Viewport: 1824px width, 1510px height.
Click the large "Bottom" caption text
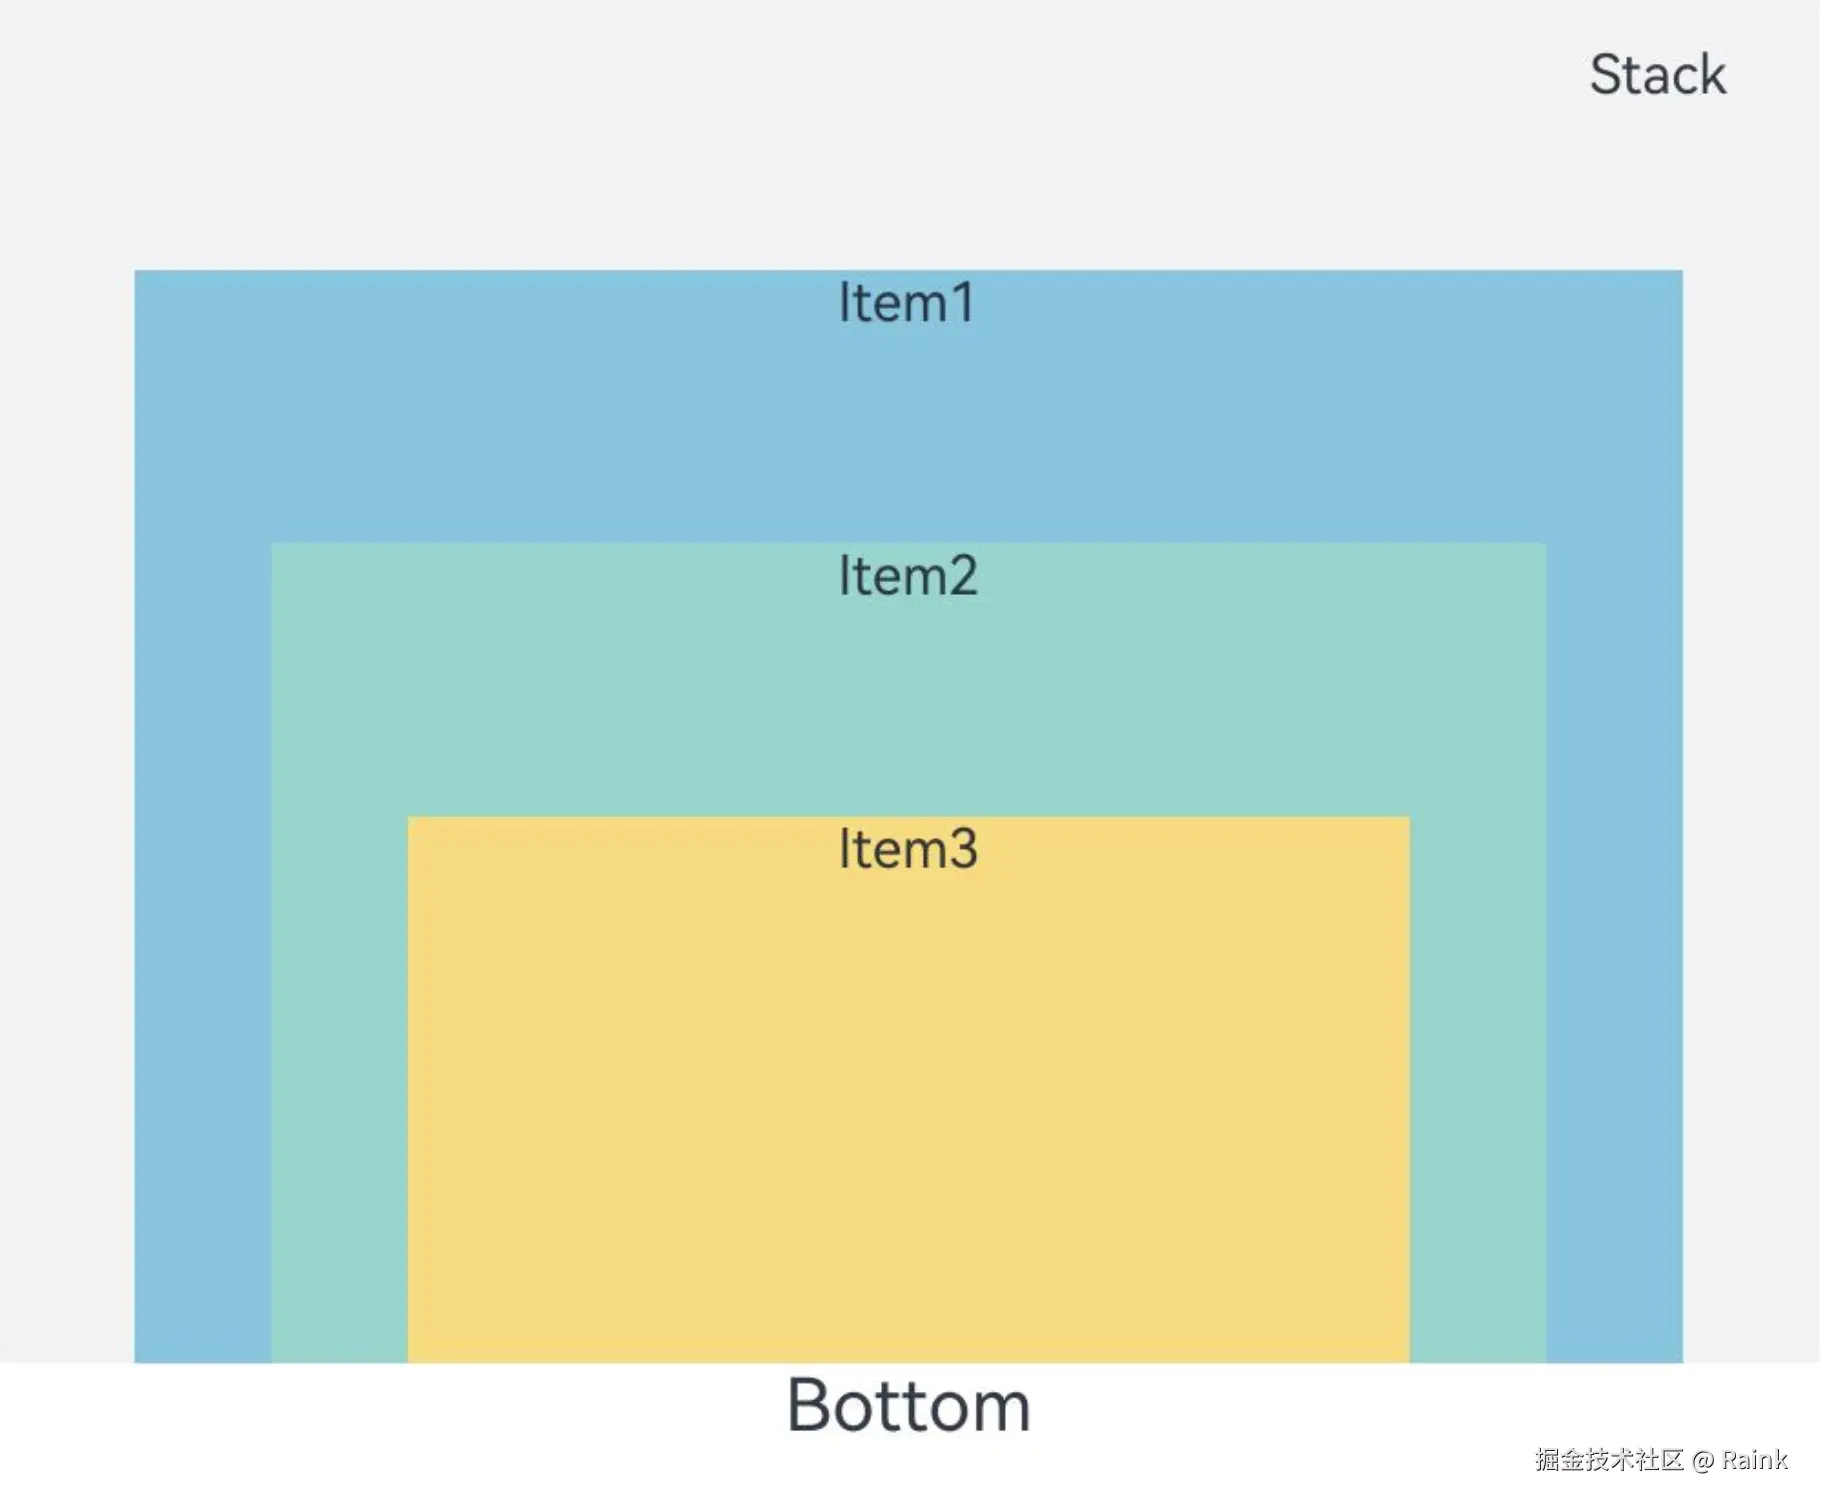(x=908, y=1406)
